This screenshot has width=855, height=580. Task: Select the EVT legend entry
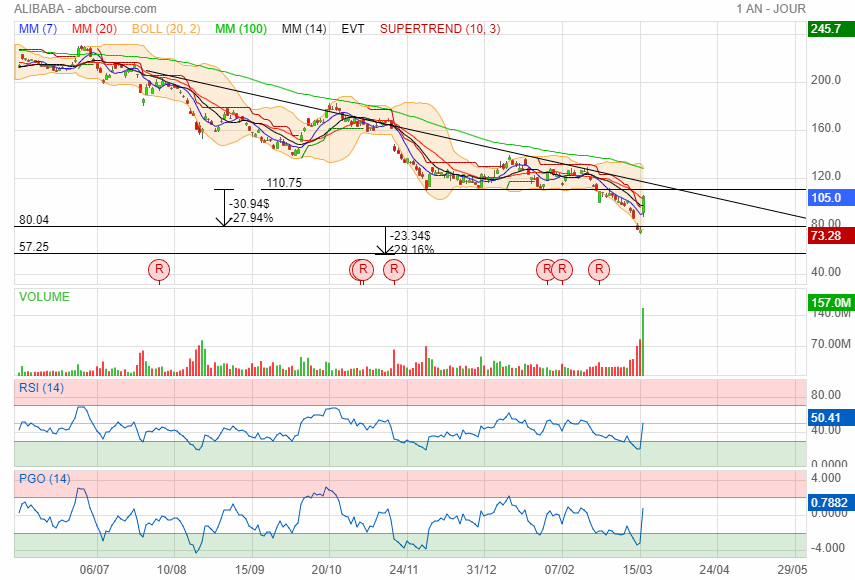[x=353, y=29]
